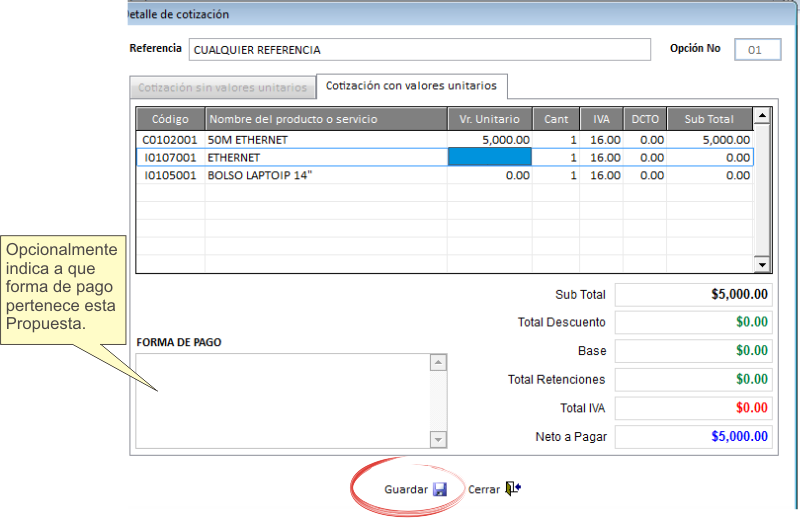Select the BOLSO LAPTOIP 14" row
The width and height of the screenshot is (800, 518).
[444, 175]
